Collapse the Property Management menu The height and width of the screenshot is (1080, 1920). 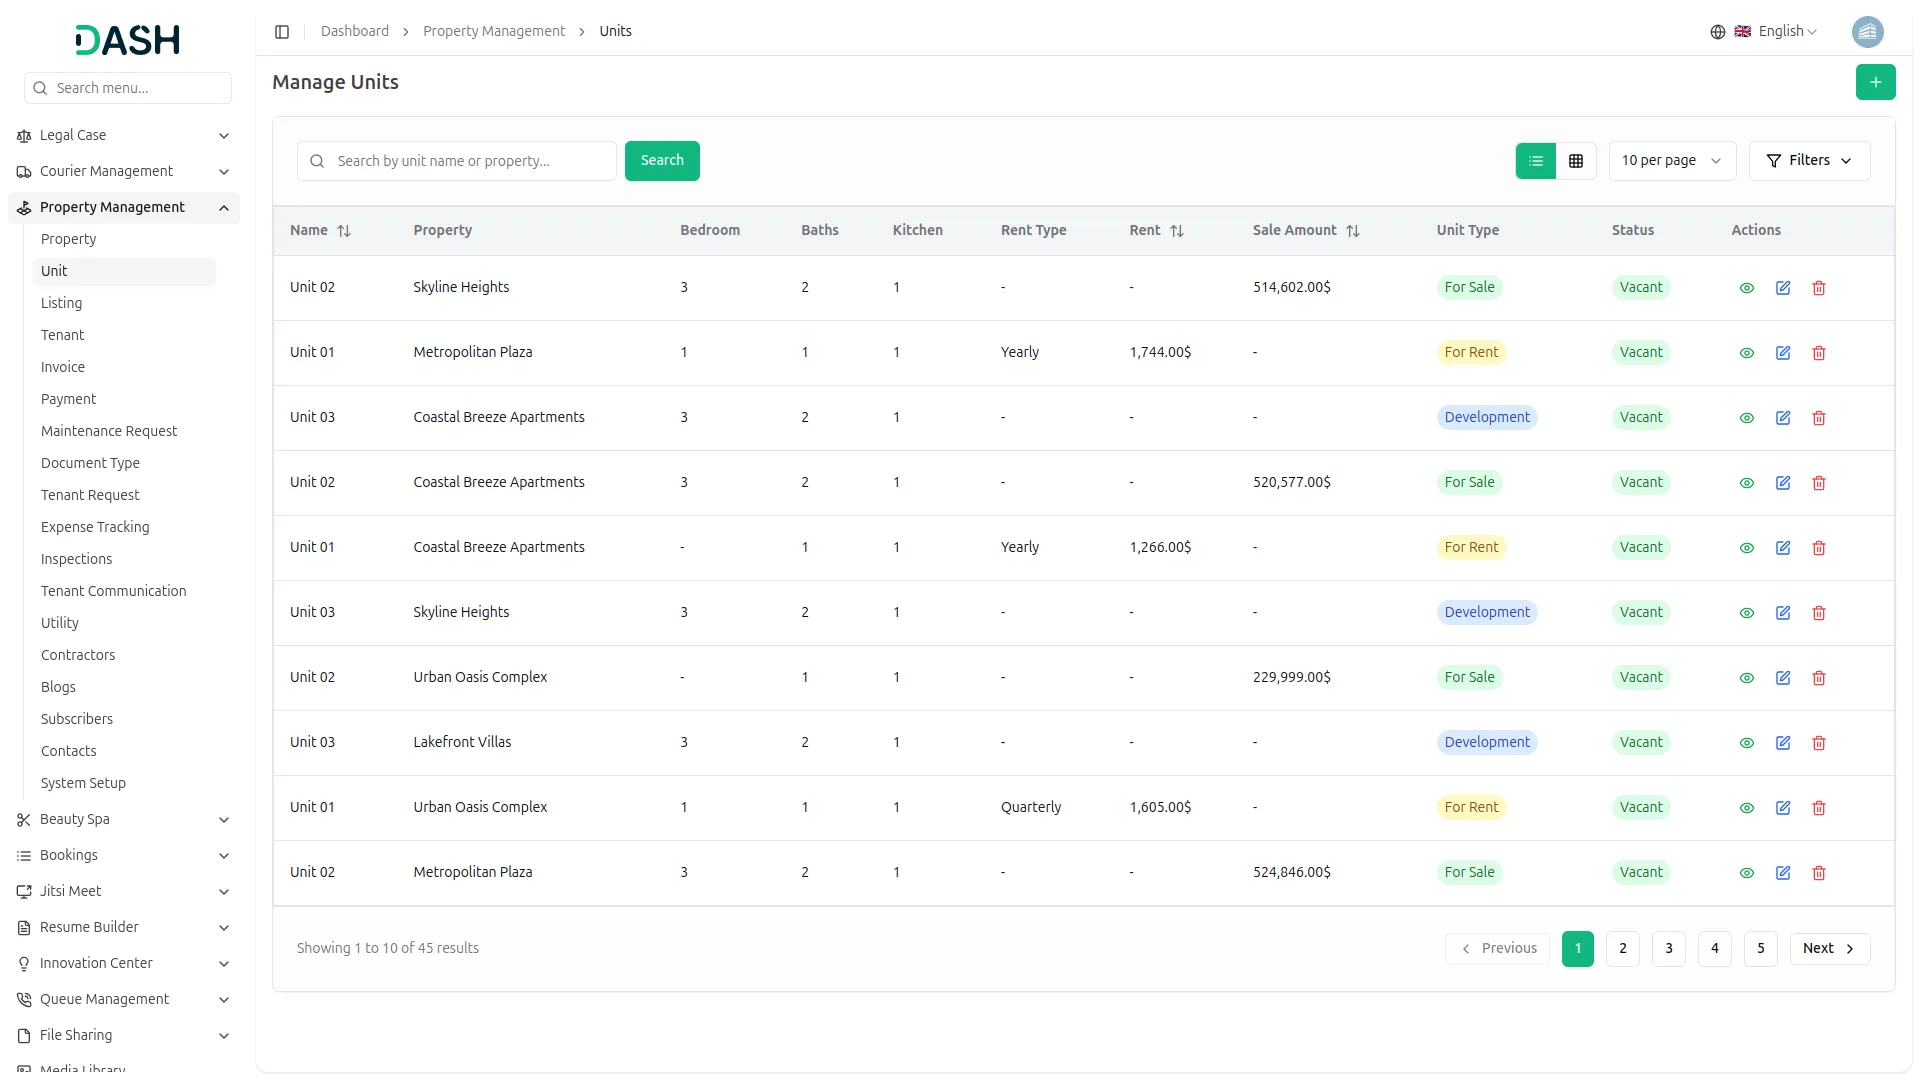(x=223, y=208)
